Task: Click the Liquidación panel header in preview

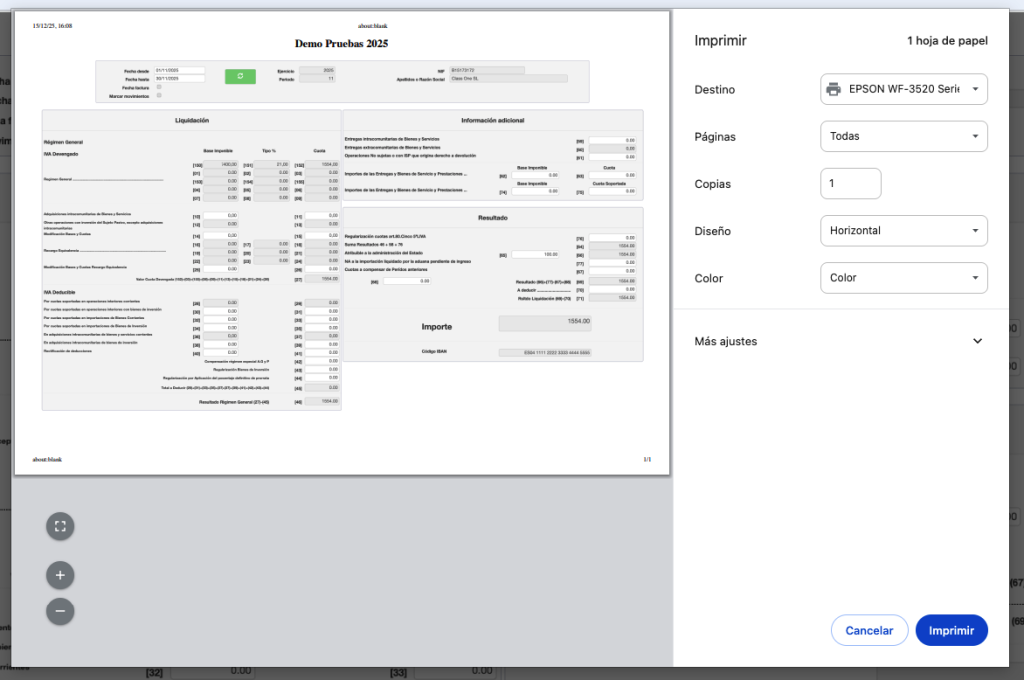Action: click(x=192, y=120)
